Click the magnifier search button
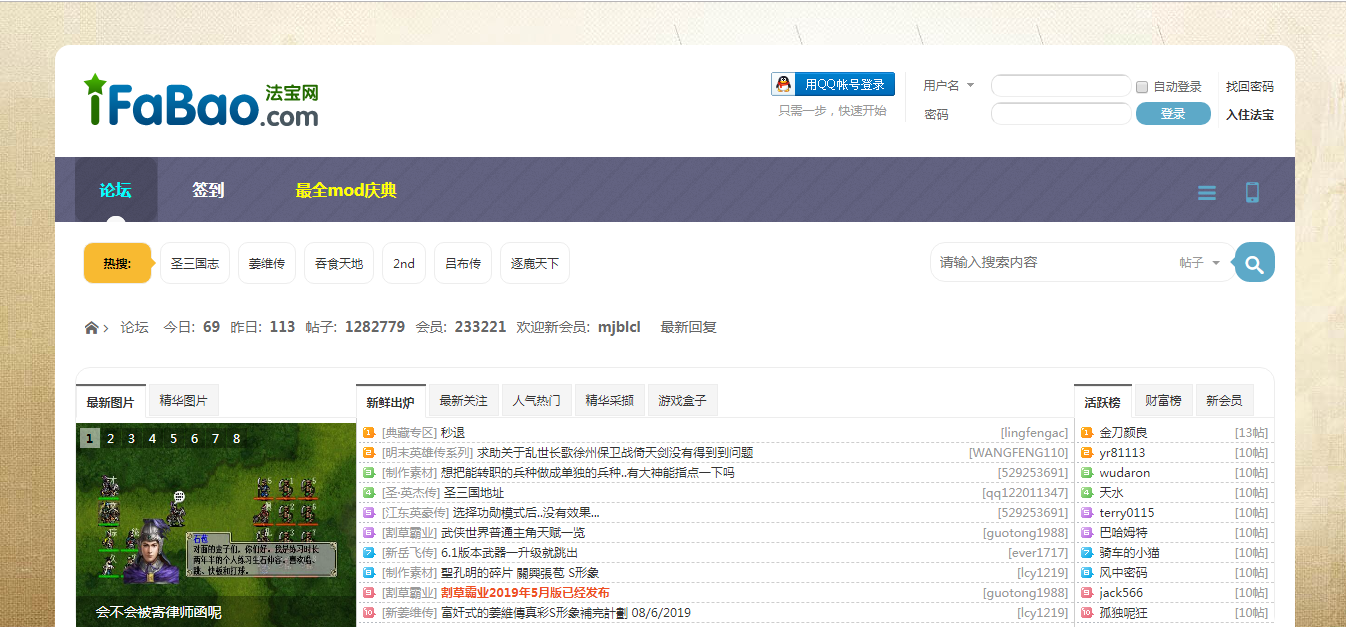Image resolution: width=1346 pixels, height=627 pixels. pos(1254,263)
